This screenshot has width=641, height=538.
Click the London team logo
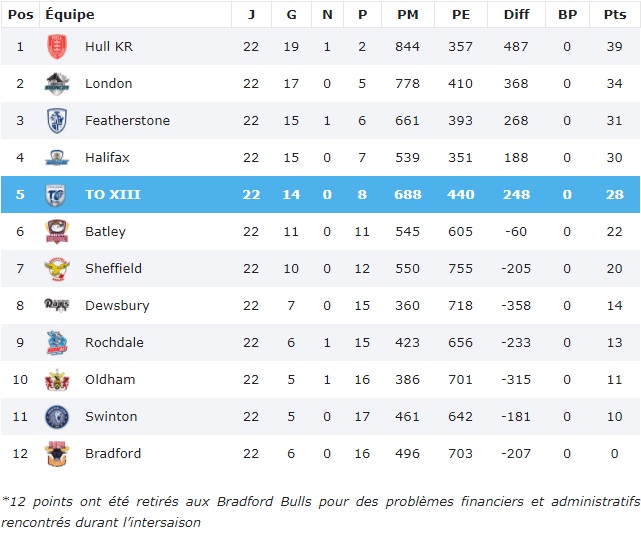[57, 84]
